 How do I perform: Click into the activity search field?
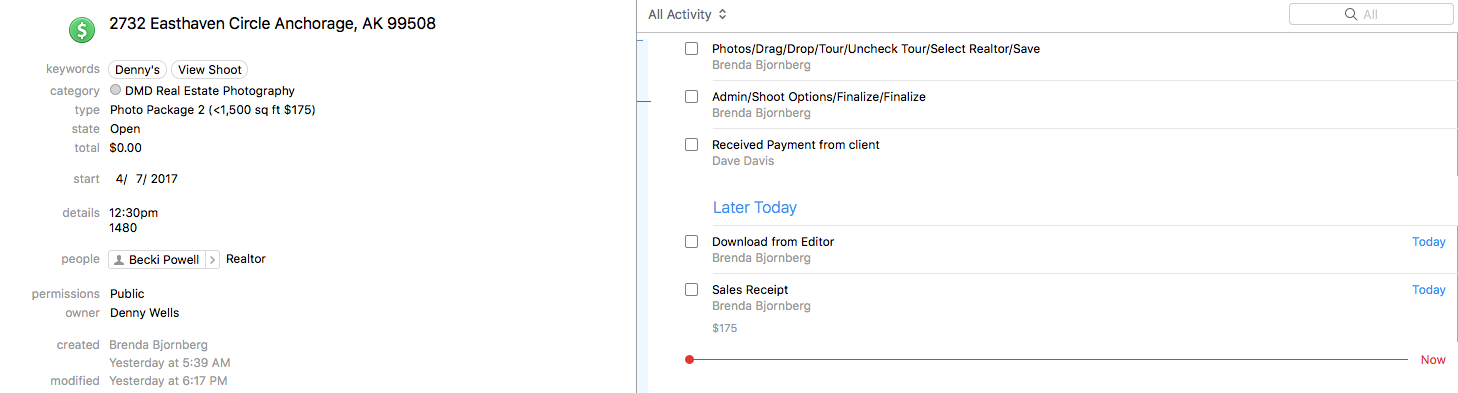point(1371,14)
